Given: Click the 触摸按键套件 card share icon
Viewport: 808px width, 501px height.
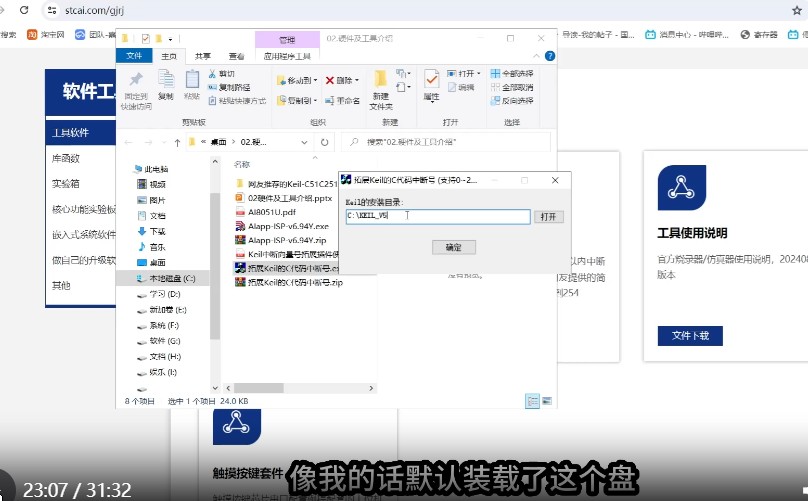Looking at the screenshot, I should pos(237,425).
